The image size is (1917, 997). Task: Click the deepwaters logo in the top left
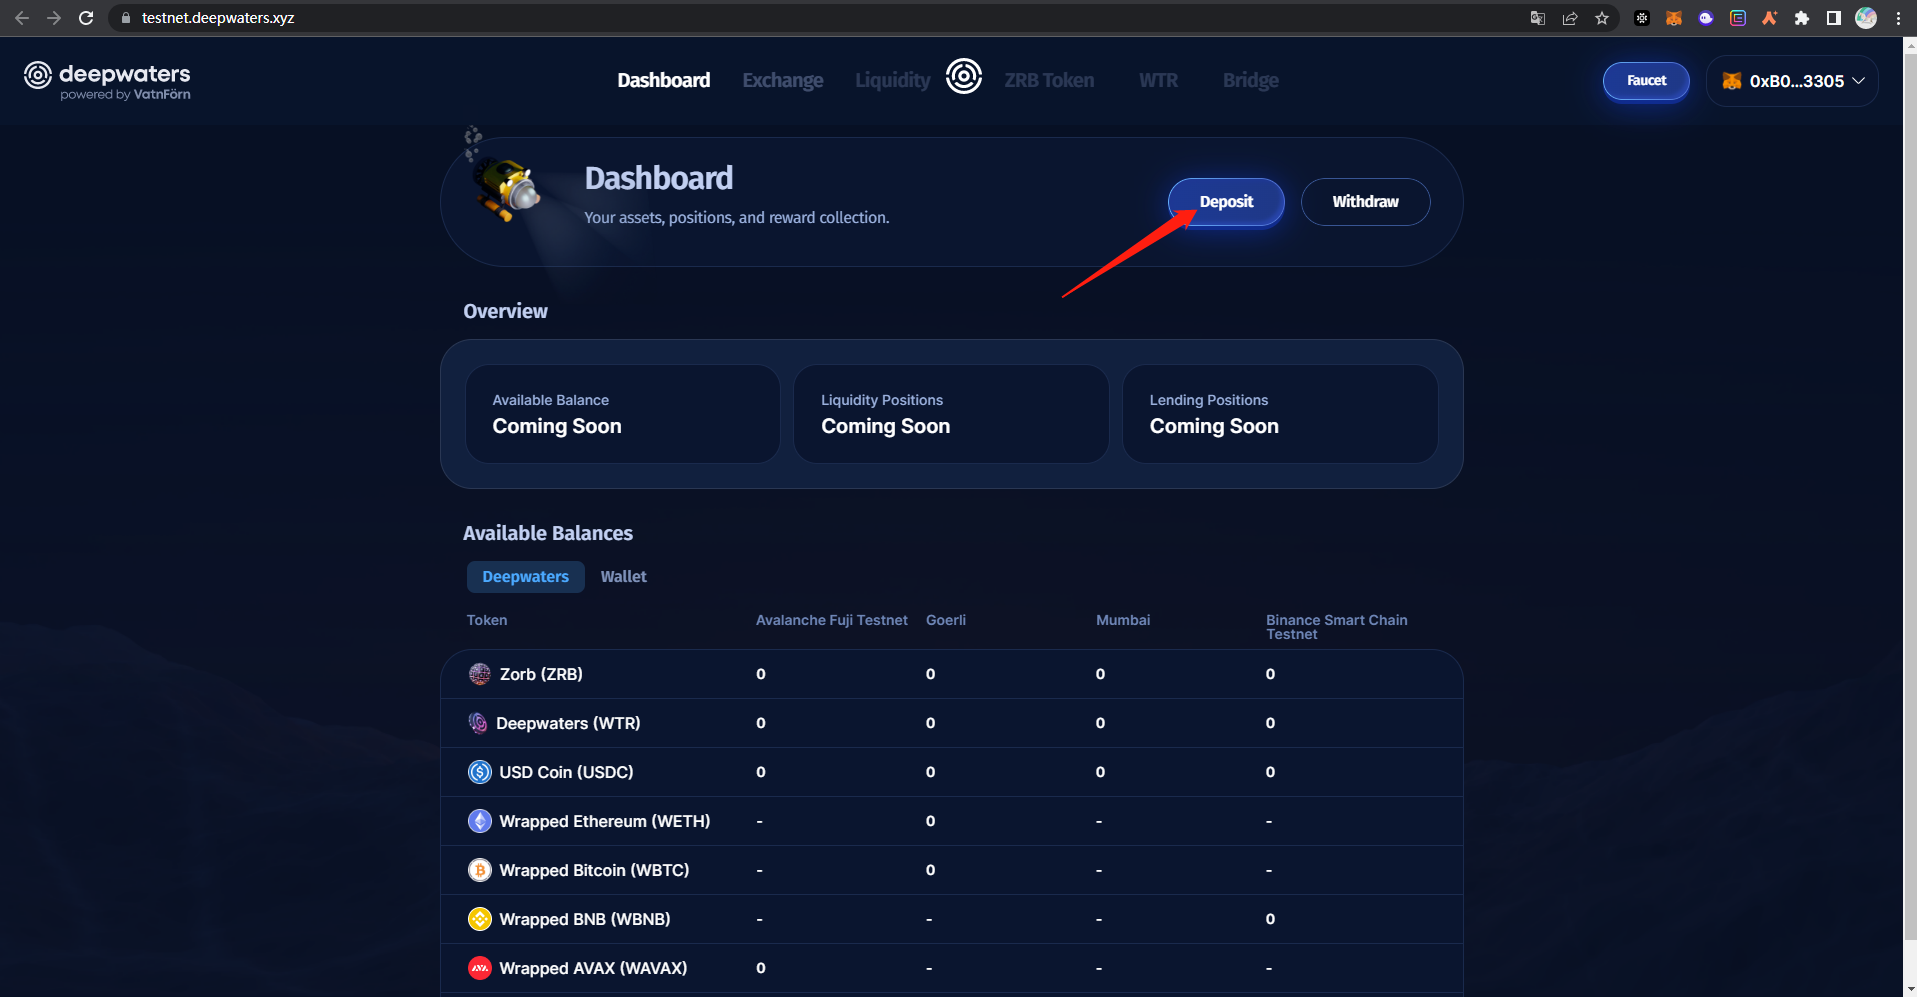click(106, 80)
